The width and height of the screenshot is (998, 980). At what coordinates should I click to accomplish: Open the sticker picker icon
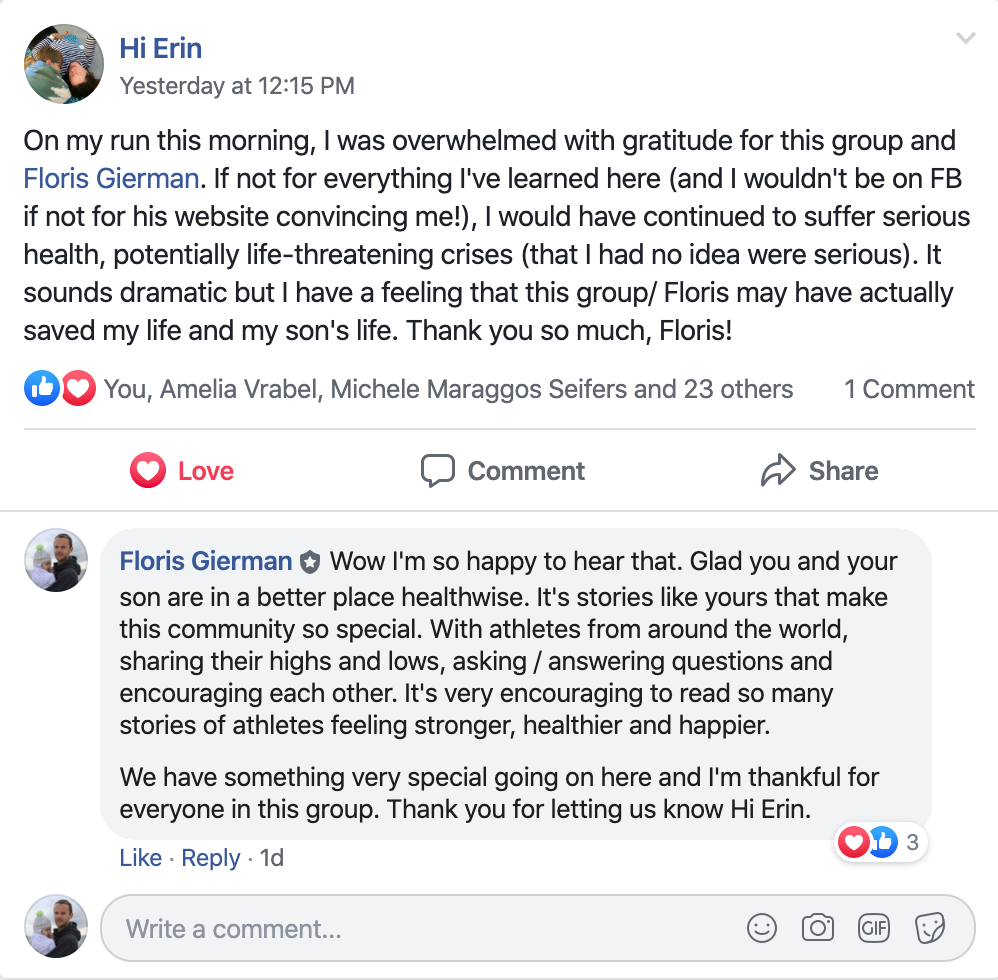coord(930,928)
